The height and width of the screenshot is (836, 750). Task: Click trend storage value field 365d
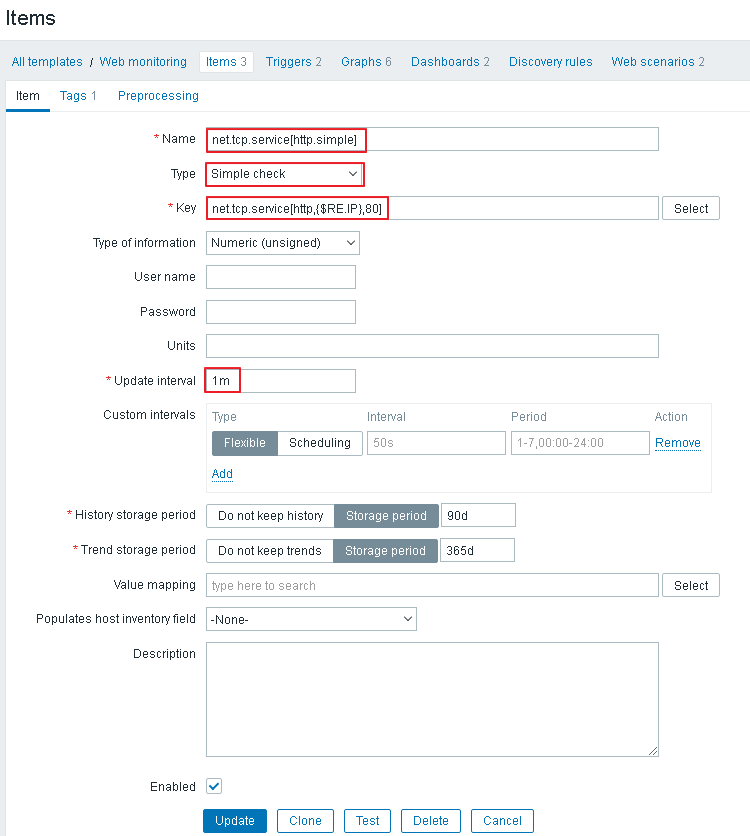477,550
